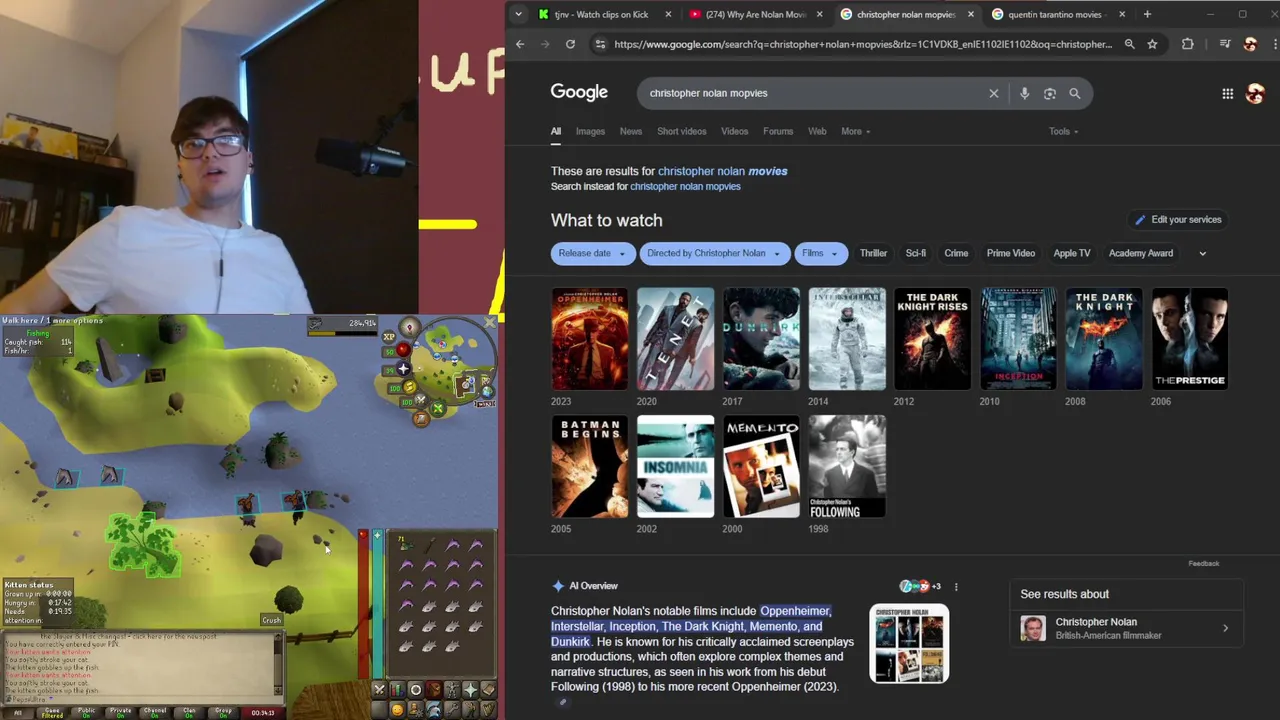Select the Game chat filter tab
The image size is (1280, 720).
pos(52,712)
